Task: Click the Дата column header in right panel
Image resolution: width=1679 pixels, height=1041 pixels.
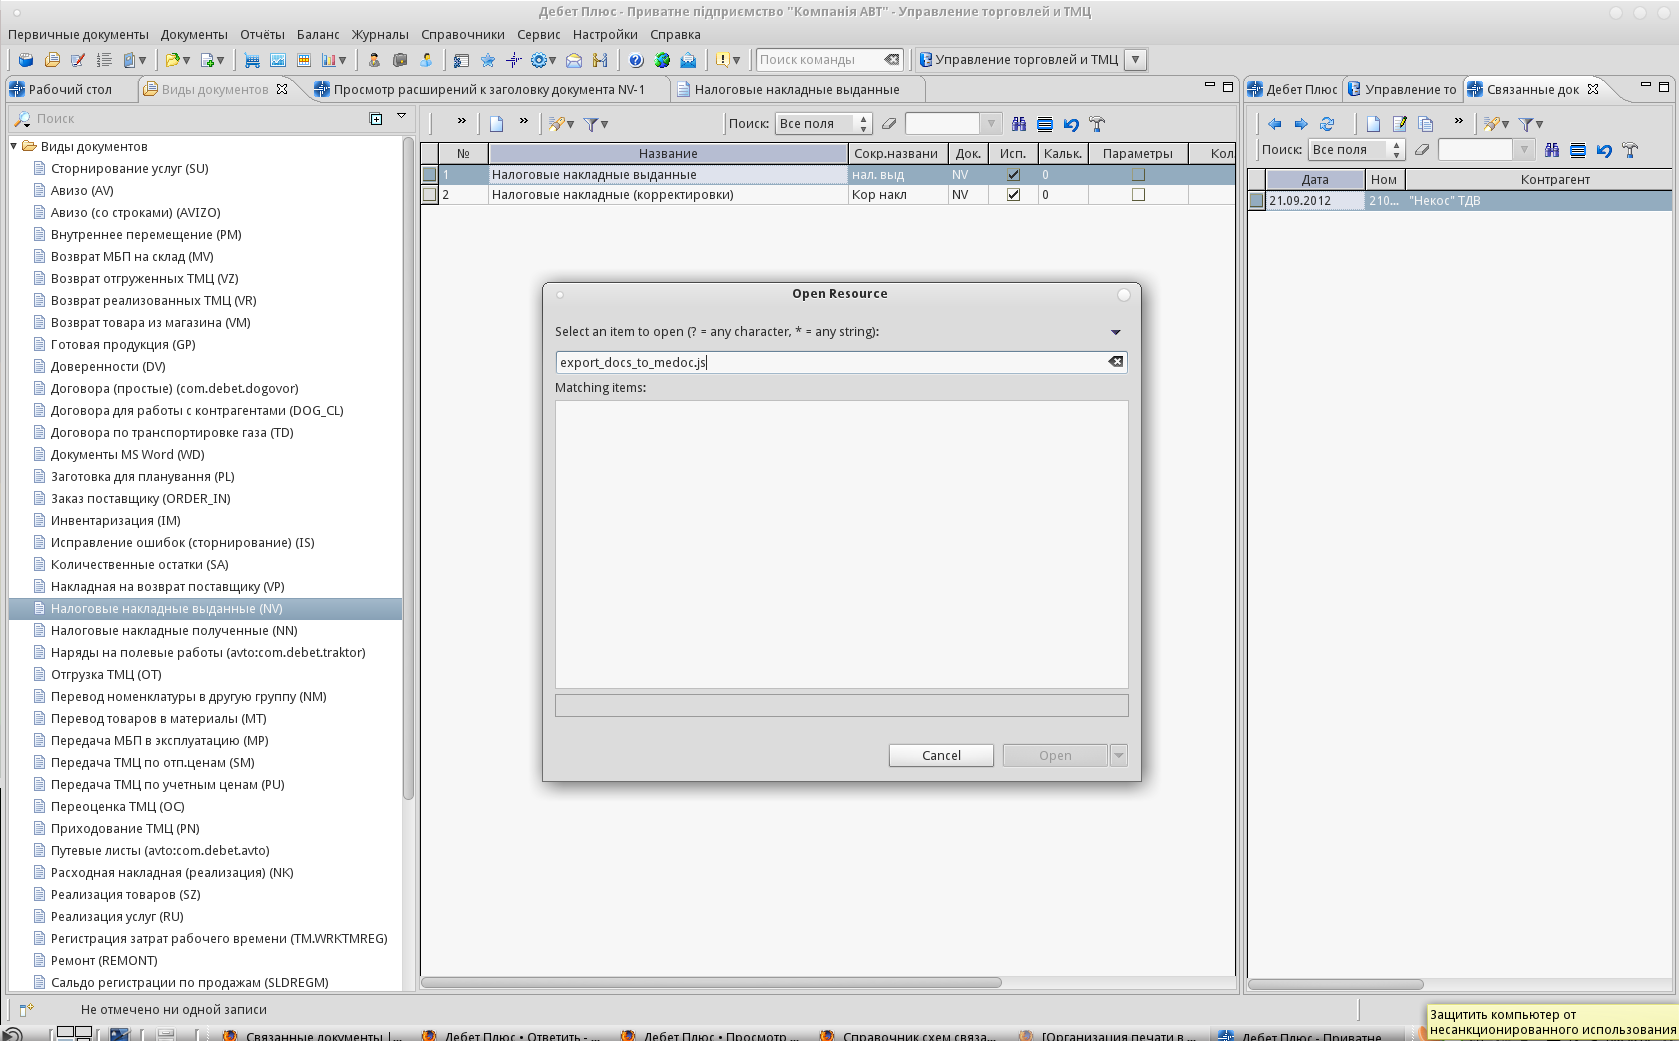Action: (1315, 179)
